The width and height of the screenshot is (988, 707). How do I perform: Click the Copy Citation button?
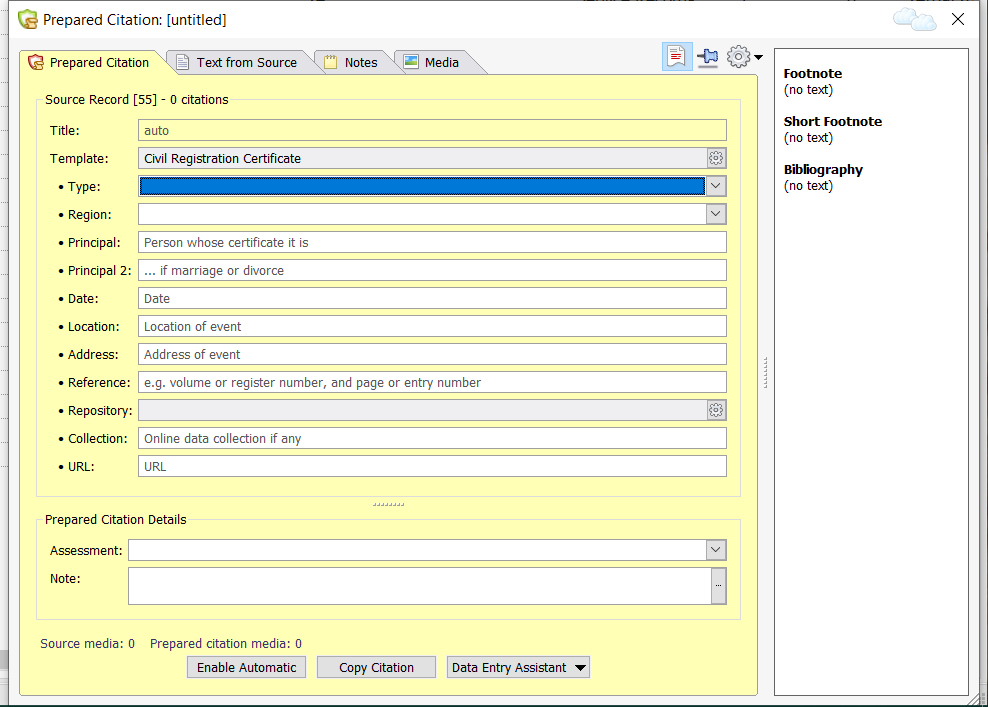click(376, 667)
